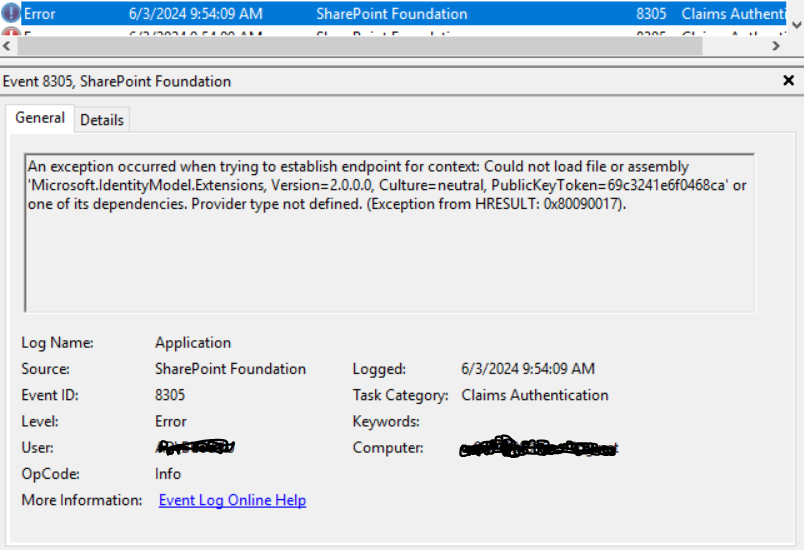Click inside the exception description text box
The height and width of the screenshot is (550, 804).
click(390, 233)
